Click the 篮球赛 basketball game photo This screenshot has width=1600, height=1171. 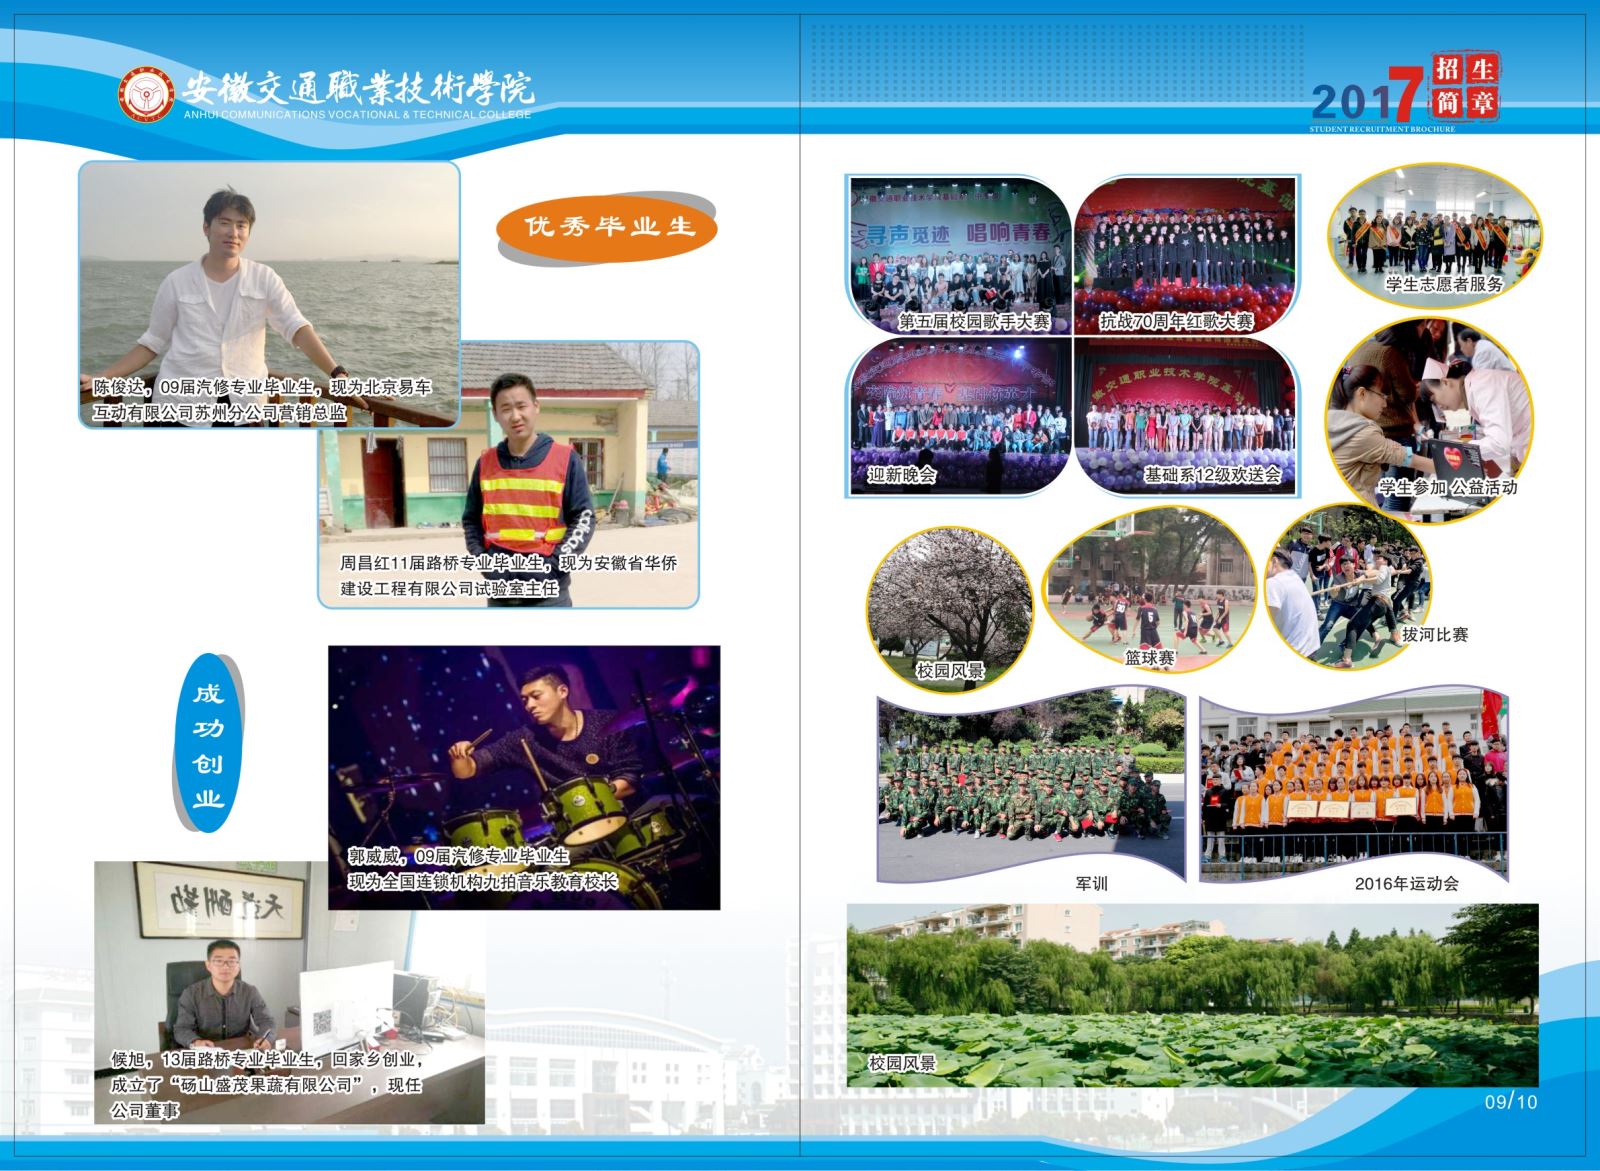click(x=1147, y=590)
